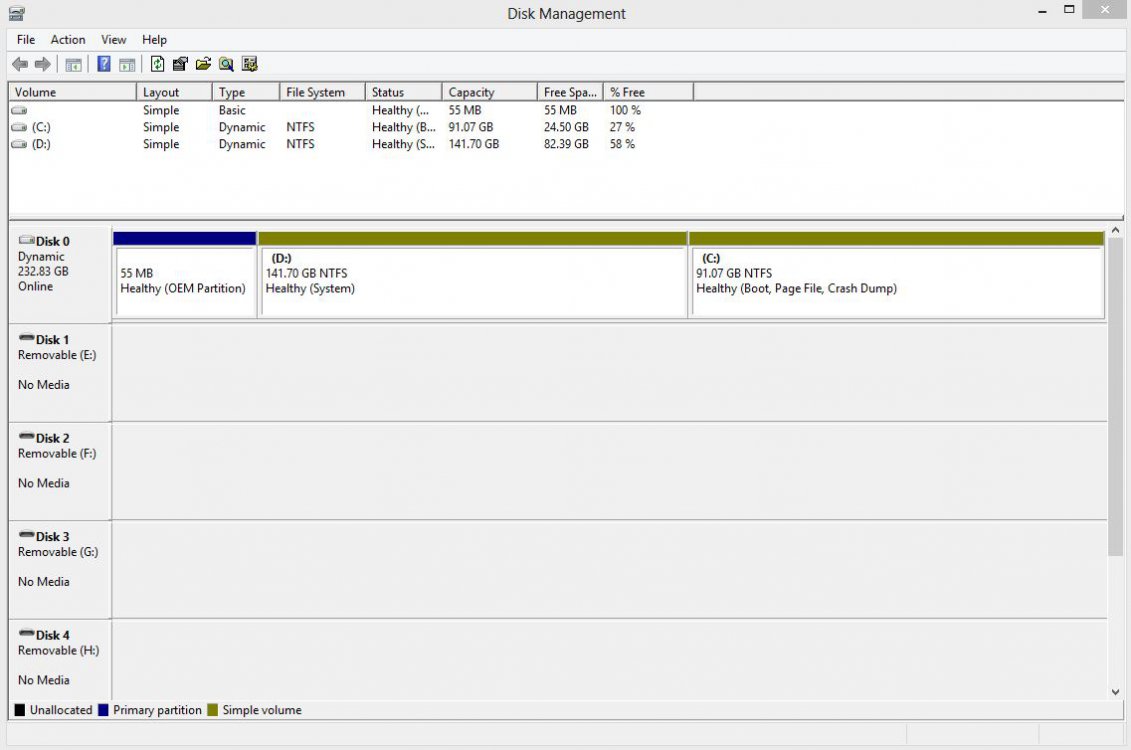Click the Back navigation arrow icon
This screenshot has height=750, width=1131.
click(20, 63)
